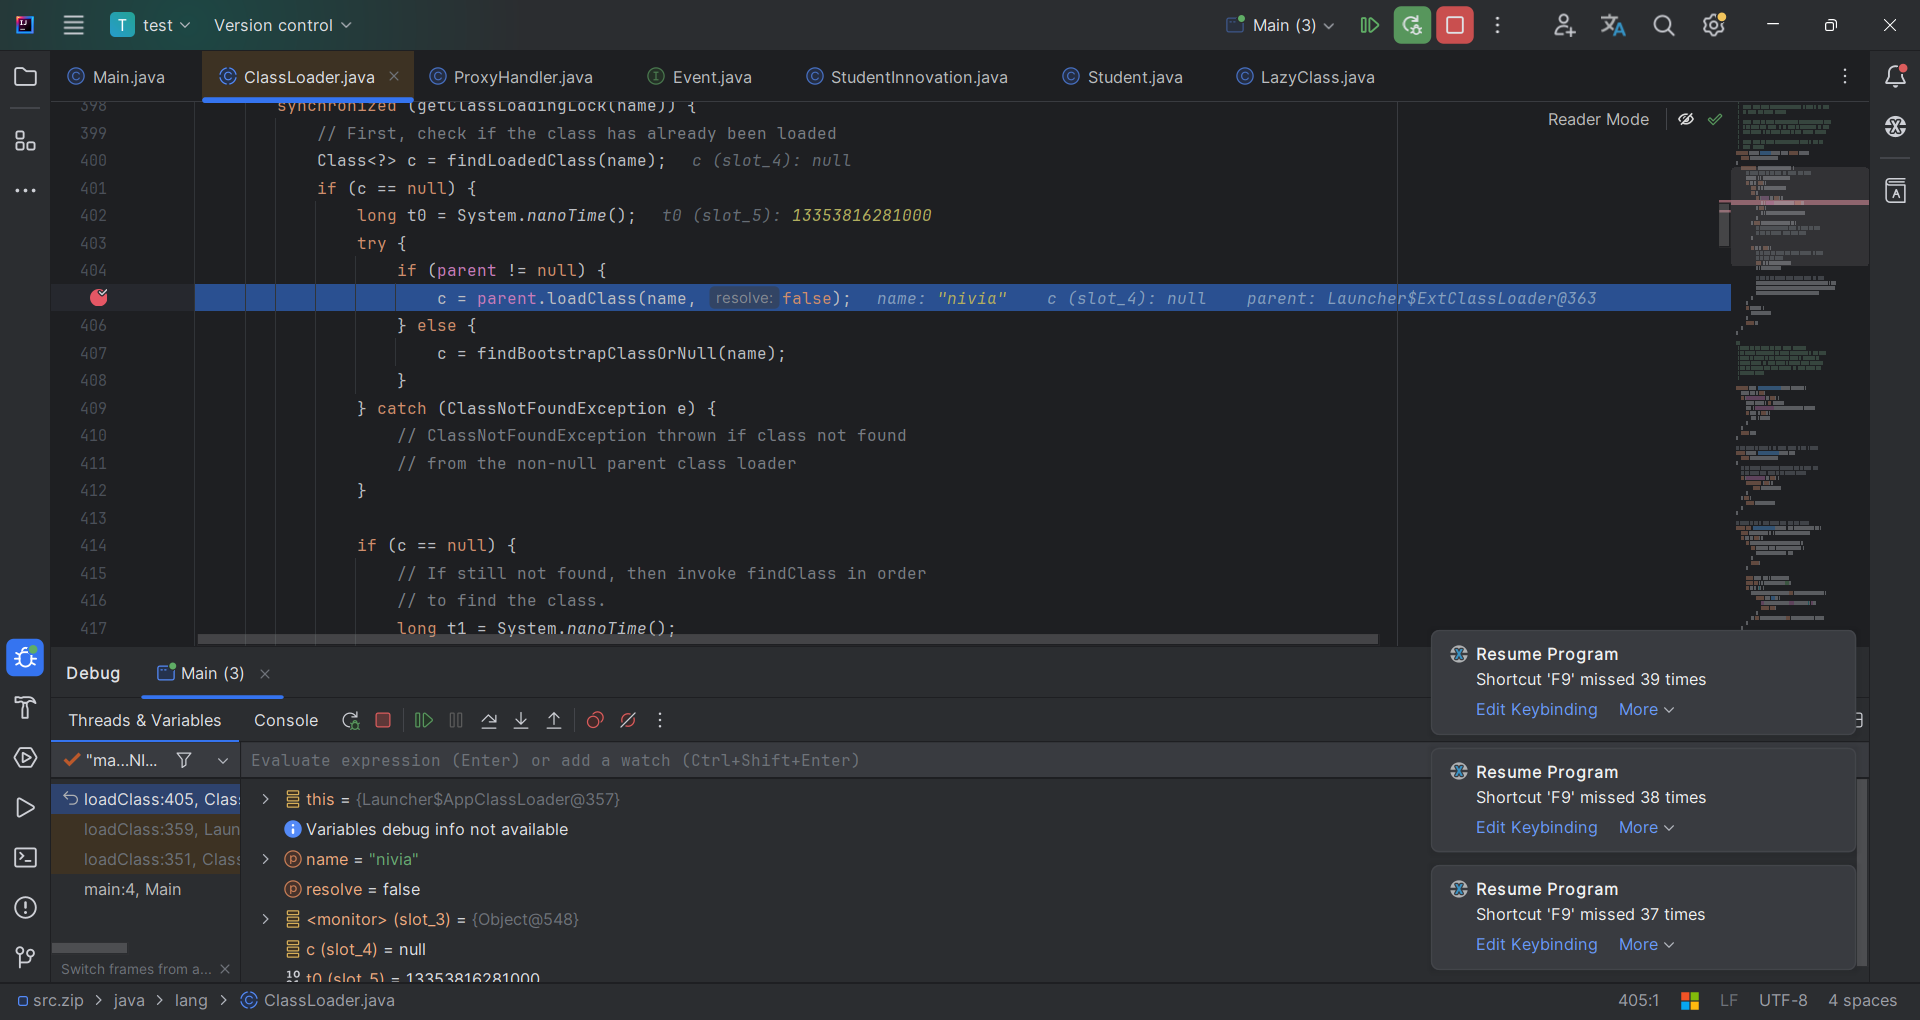Click the first Edit Keybinding link

[x=1536, y=709]
